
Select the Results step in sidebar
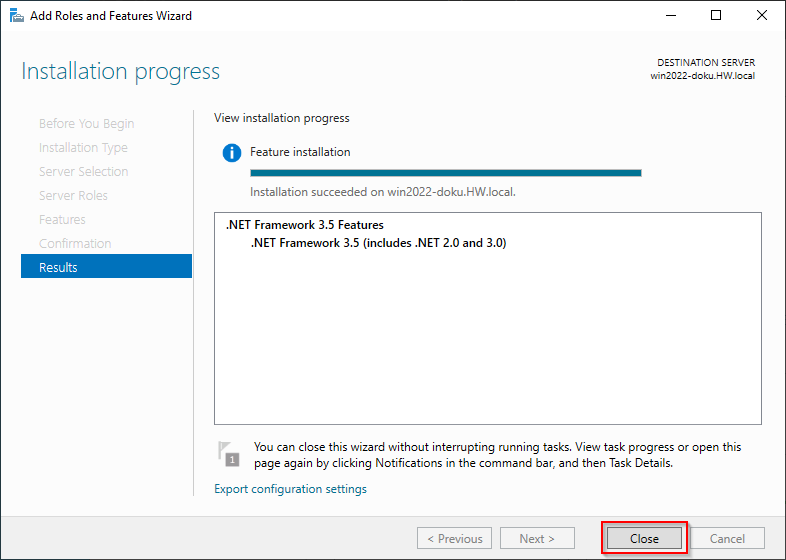(x=106, y=267)
